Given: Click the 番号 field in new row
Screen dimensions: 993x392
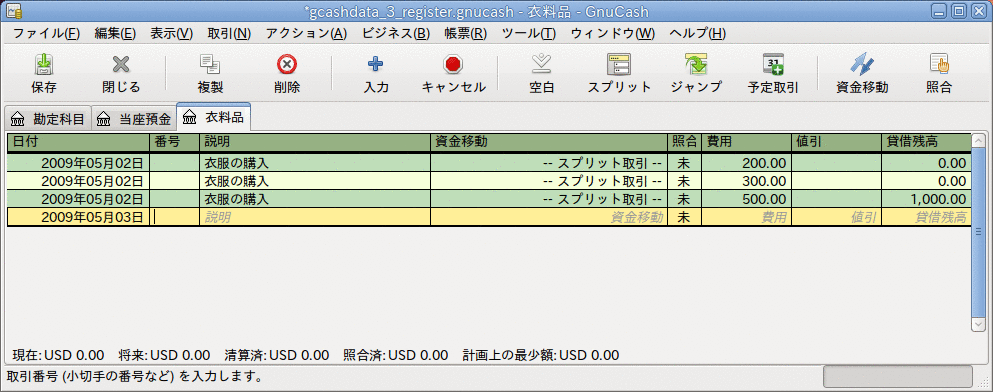Looking at the screenshot, I should click(175, 217).
